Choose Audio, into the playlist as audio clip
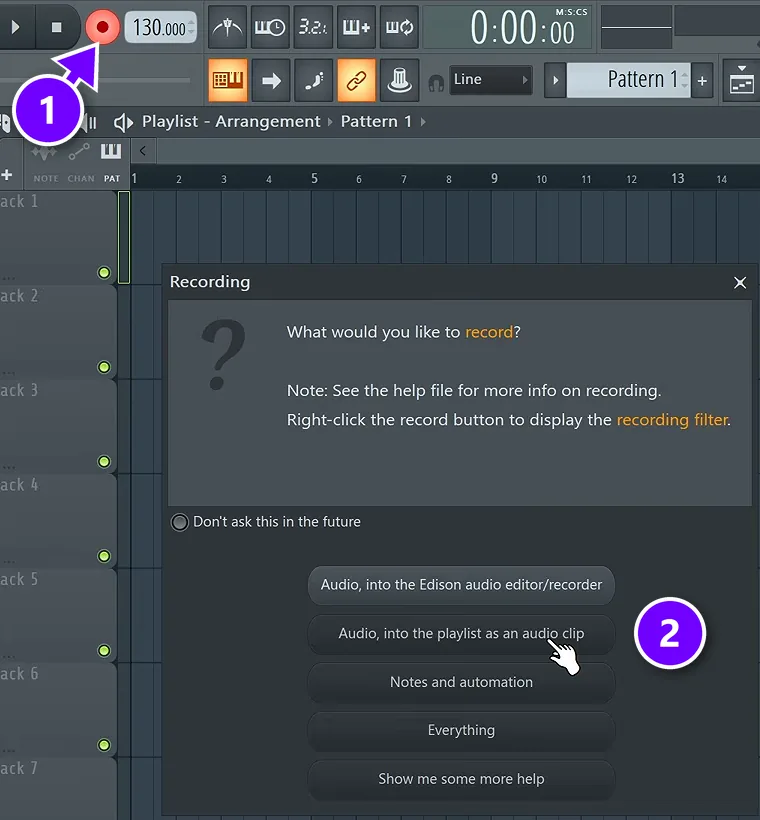This screenshot has width=760, height=820. click(x=461, y=633)
